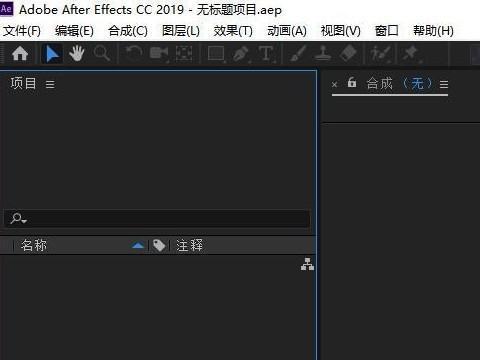Open the 视图(V) menu
This screenshot has height=360, width=480.
[x=340, y=31]
